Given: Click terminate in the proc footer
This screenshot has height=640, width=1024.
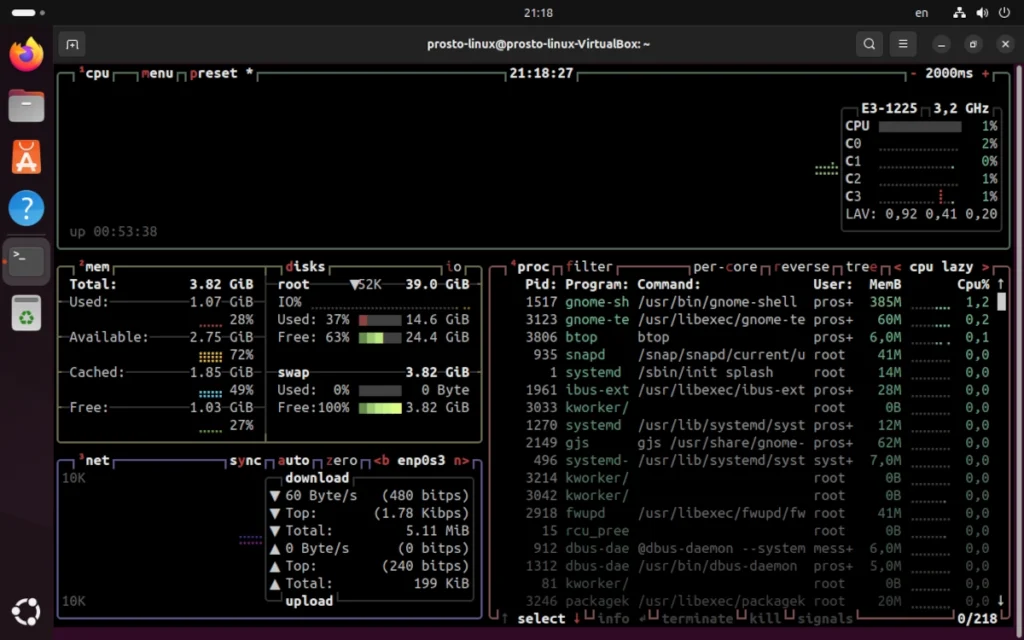Looking at the screenshot, I should (697, 618).
